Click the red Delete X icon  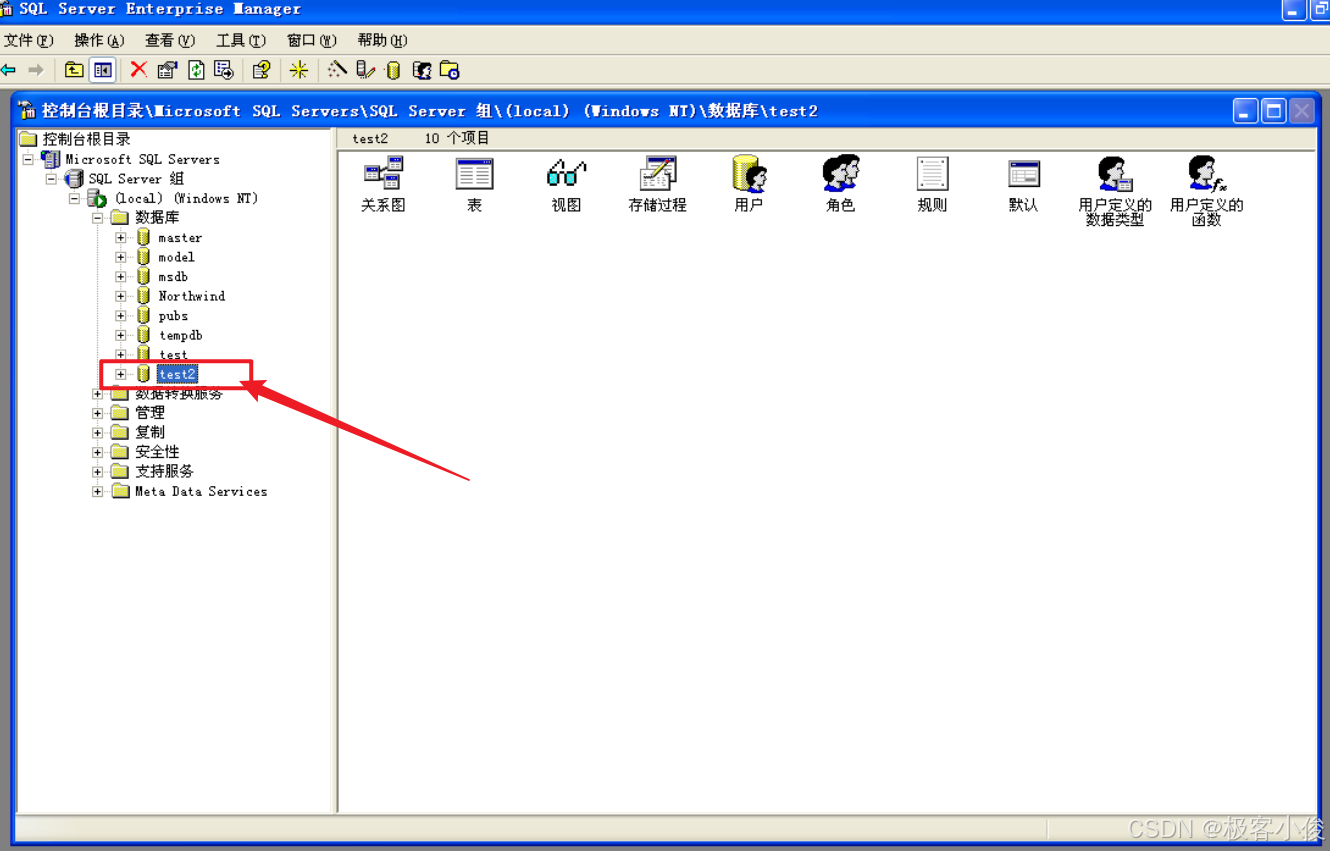(139, 70)
